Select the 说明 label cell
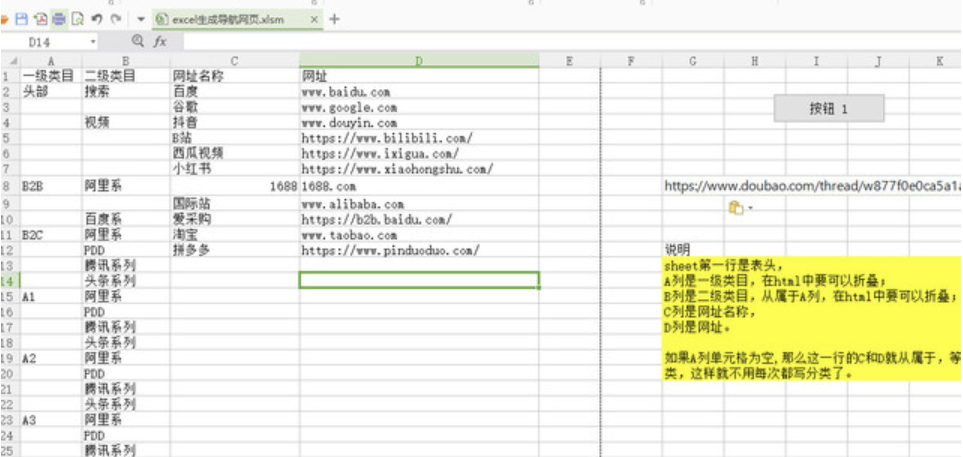The image size is (963, 457). (693, 250)
